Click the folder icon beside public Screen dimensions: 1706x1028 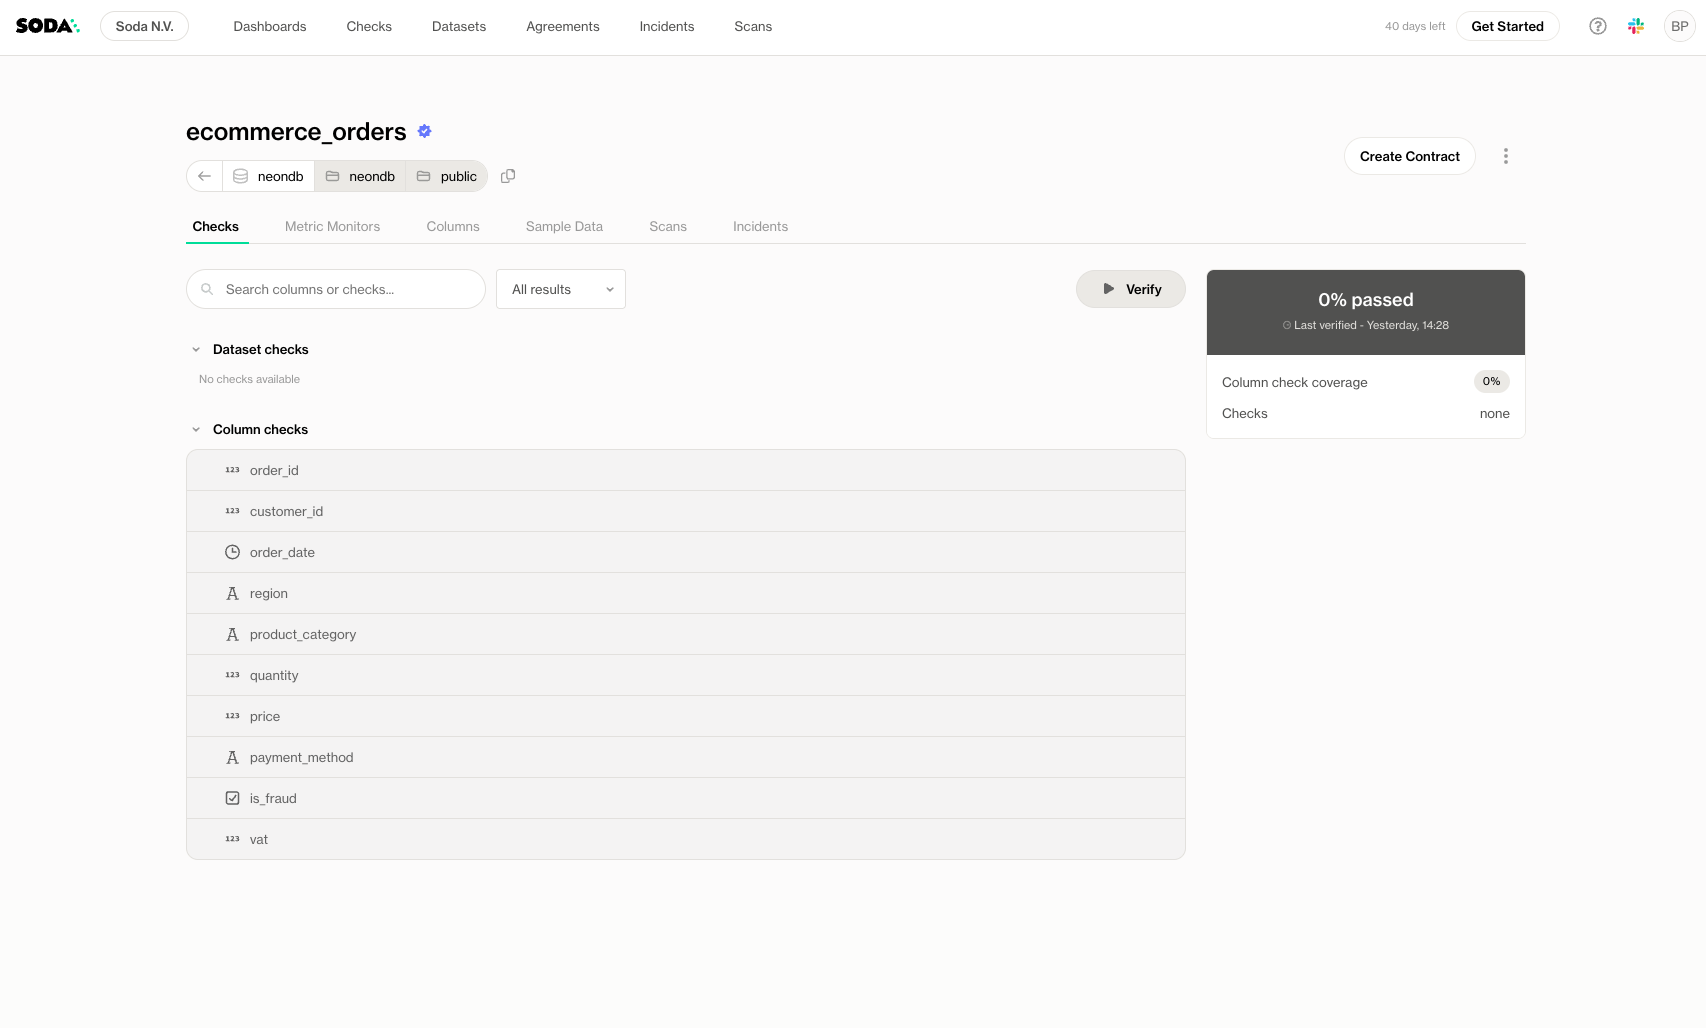point(423,176)
